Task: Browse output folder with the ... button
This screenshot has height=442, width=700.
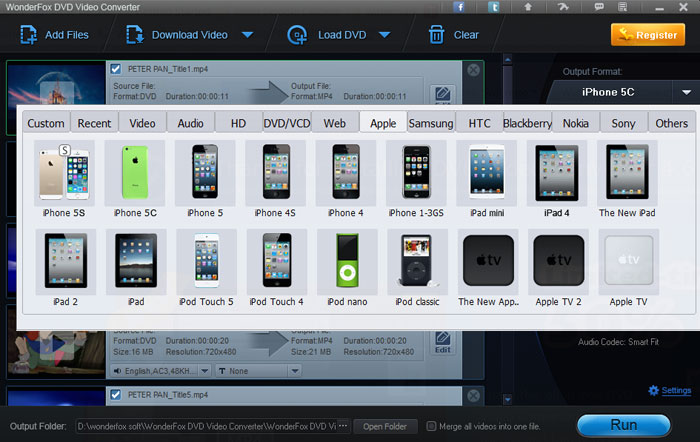Action: click(343, 426)
